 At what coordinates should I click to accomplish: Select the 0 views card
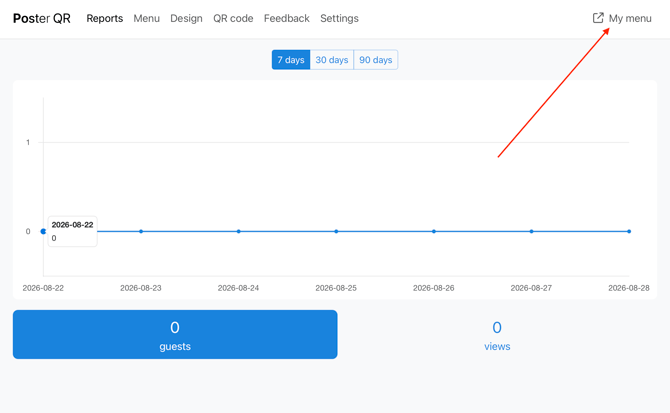497,334
